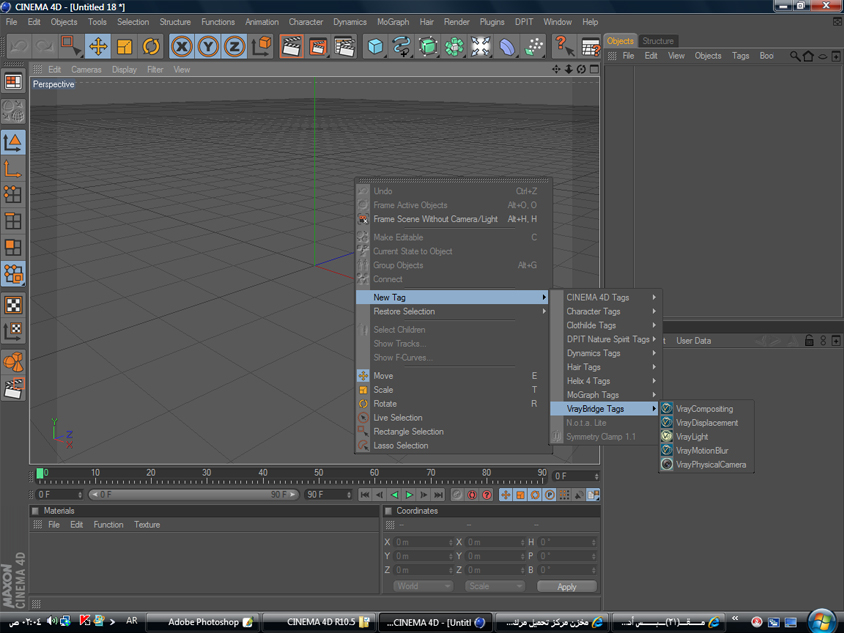Add HyperNURBS generator icon

pyautogui.click(x=428, y=46)
